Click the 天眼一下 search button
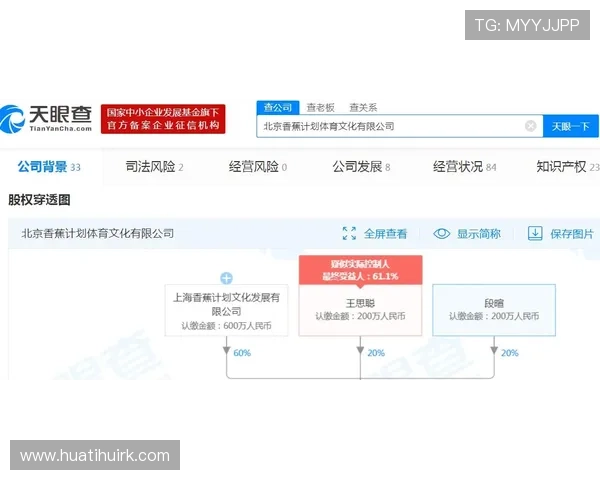 [571, 126]
